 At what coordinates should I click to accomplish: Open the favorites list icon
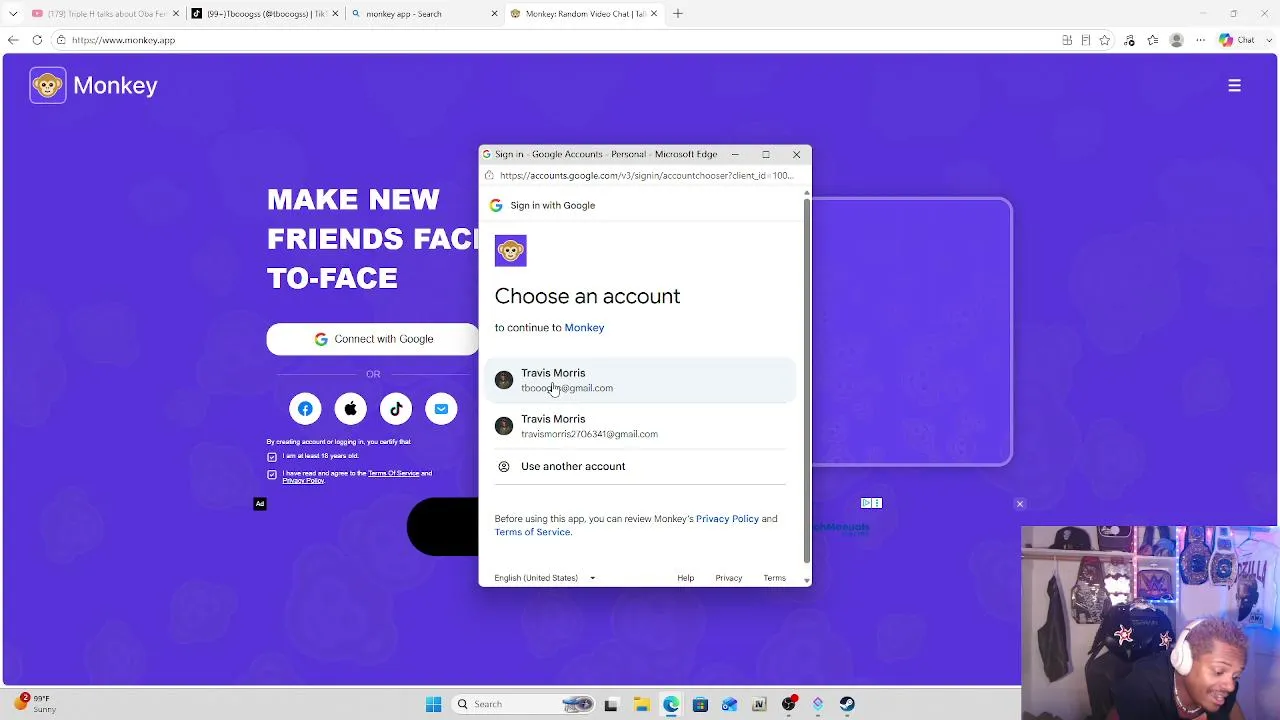[1153, 40]
